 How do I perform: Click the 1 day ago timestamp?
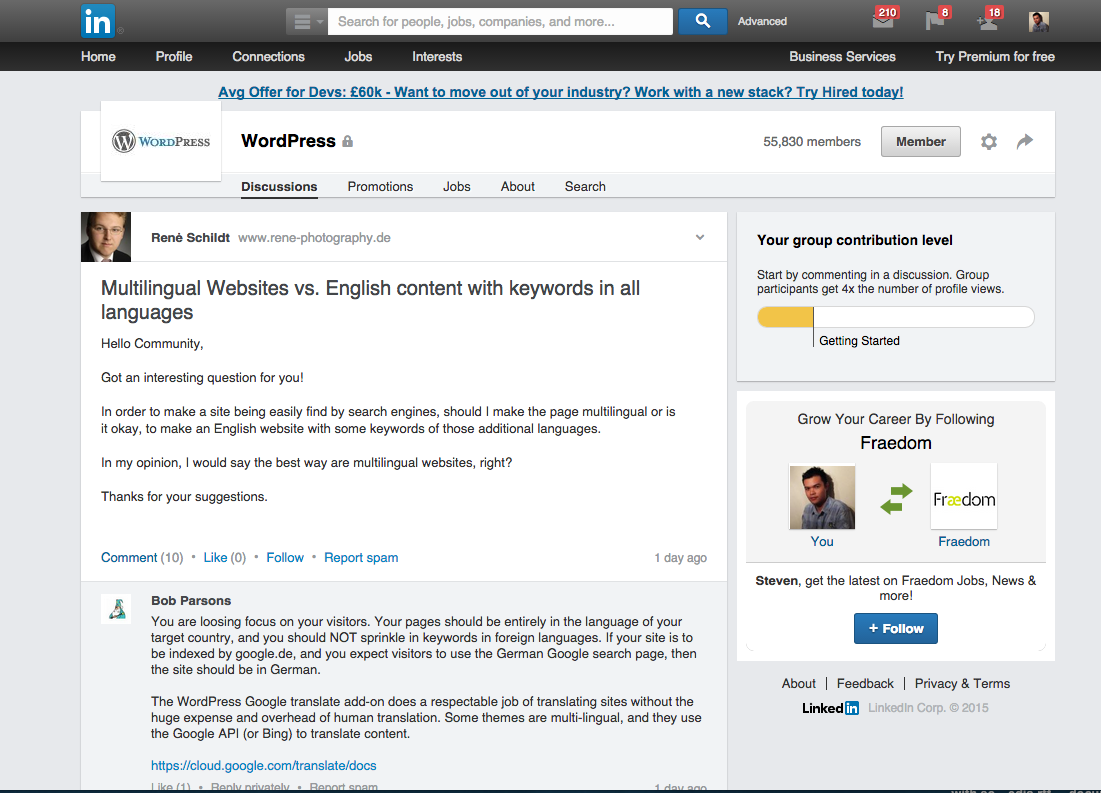(680, 558)
